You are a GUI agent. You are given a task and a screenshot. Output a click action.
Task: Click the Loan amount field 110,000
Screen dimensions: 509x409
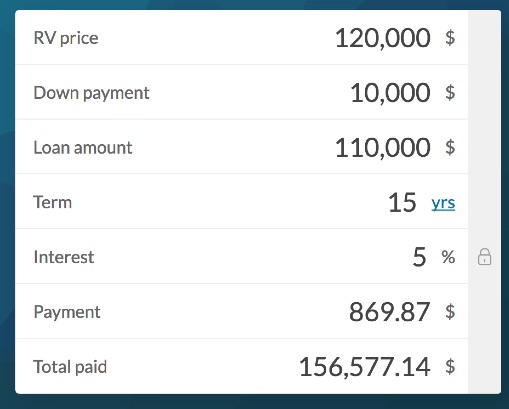pos(383,148)
